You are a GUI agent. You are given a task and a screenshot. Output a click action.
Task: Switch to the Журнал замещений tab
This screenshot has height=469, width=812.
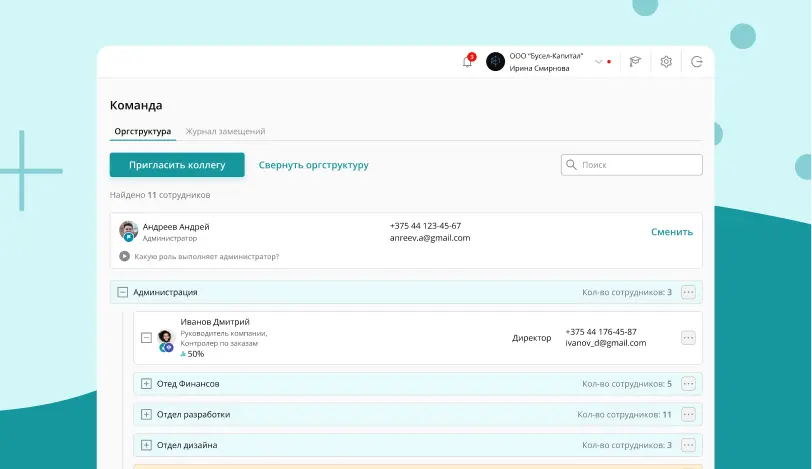(225, 131)
